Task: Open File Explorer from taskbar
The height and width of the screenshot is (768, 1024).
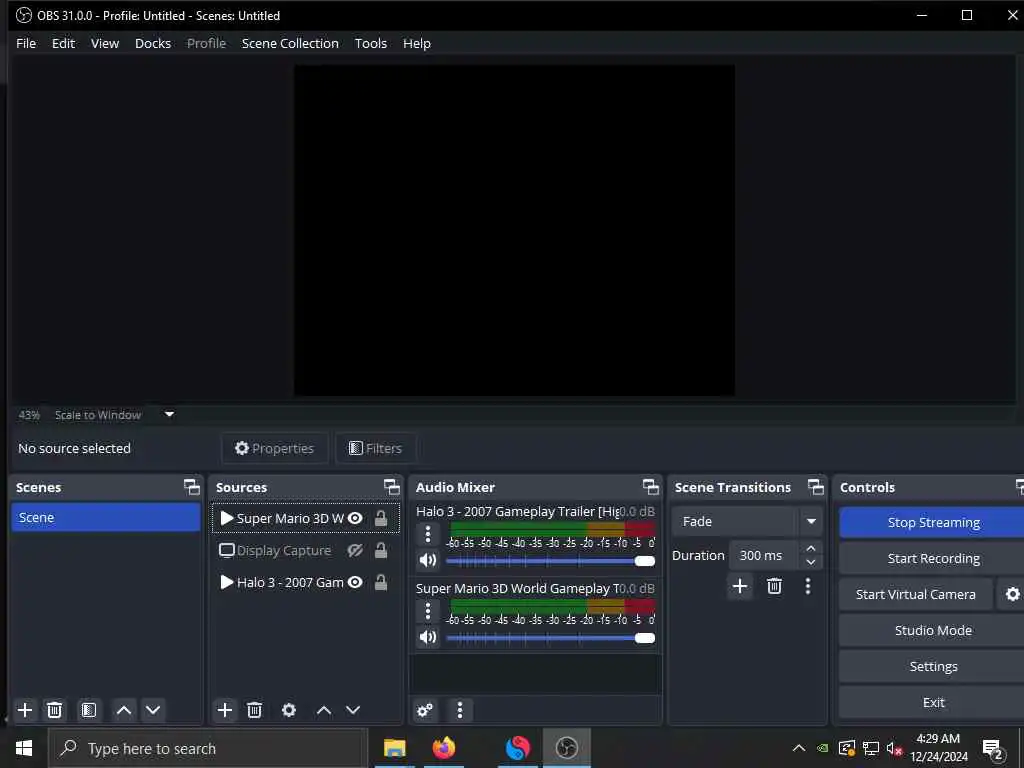Action: click(394, 748)
